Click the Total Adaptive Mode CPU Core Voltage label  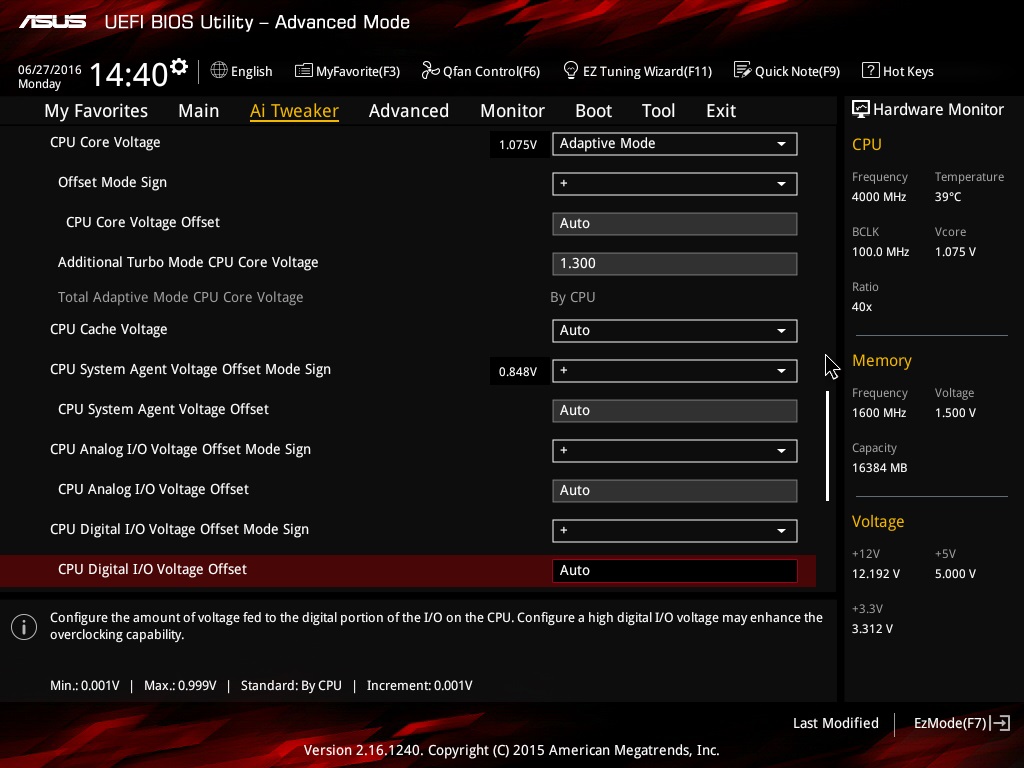click(x=180, y=297)
